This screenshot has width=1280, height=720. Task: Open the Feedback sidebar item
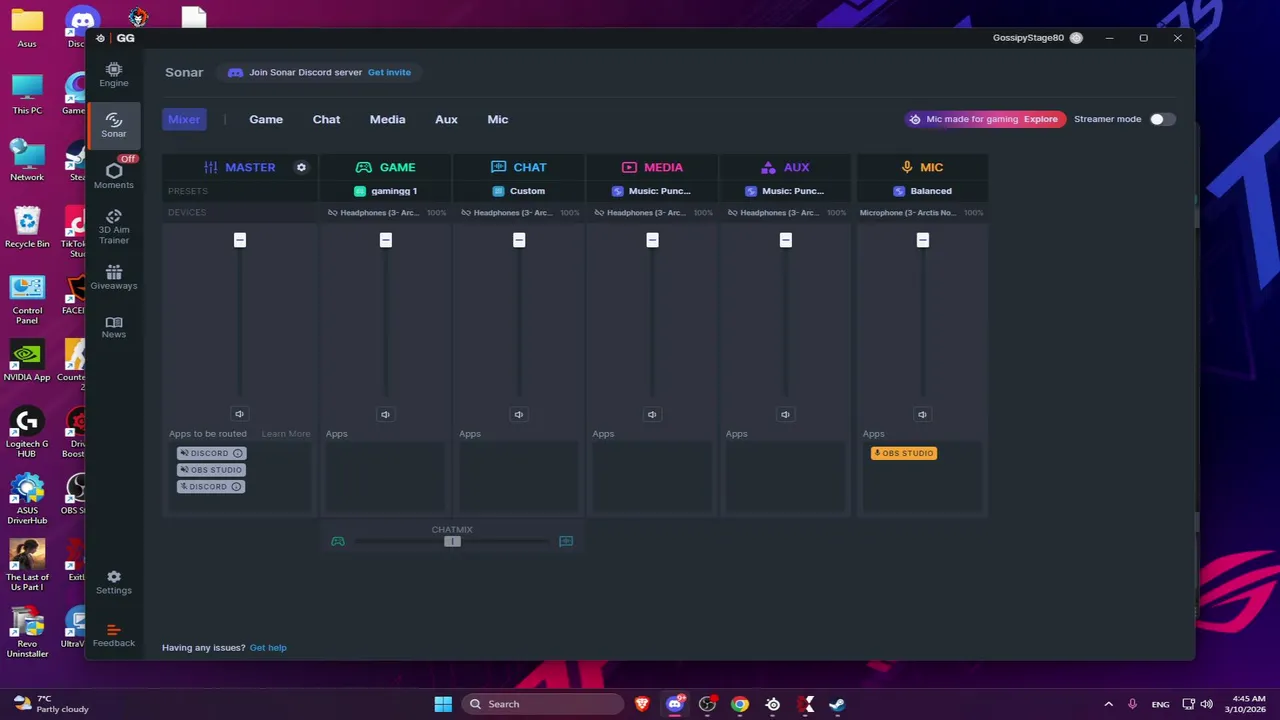114,635
